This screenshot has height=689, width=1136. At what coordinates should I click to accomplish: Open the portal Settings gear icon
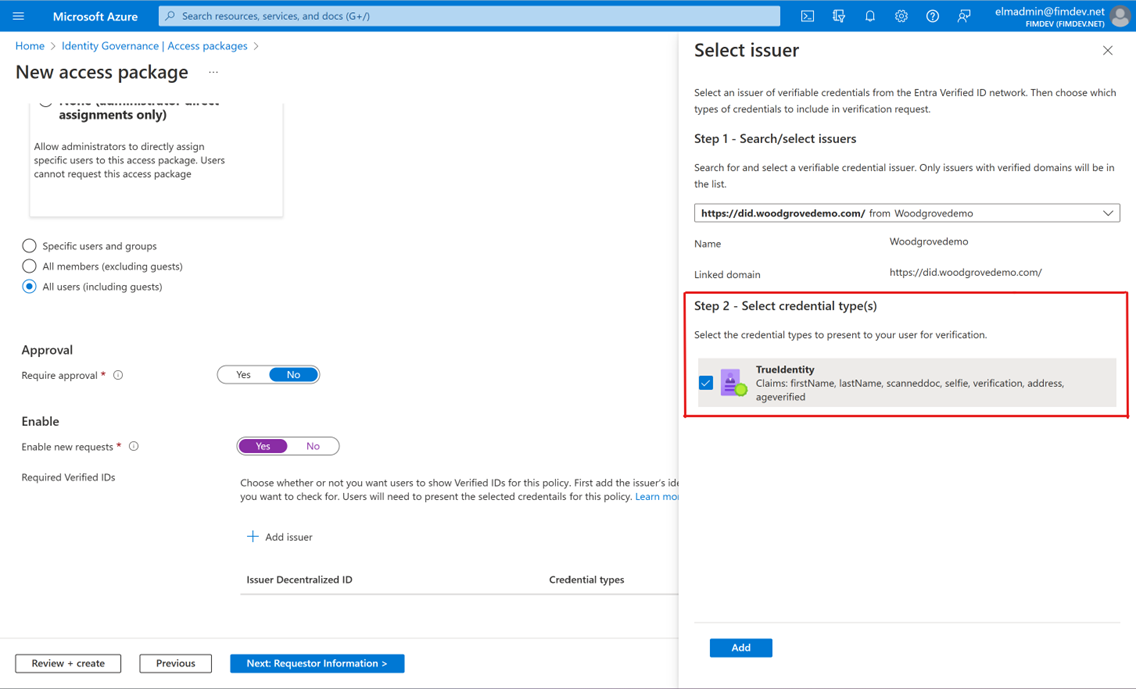tap(901, 15)
